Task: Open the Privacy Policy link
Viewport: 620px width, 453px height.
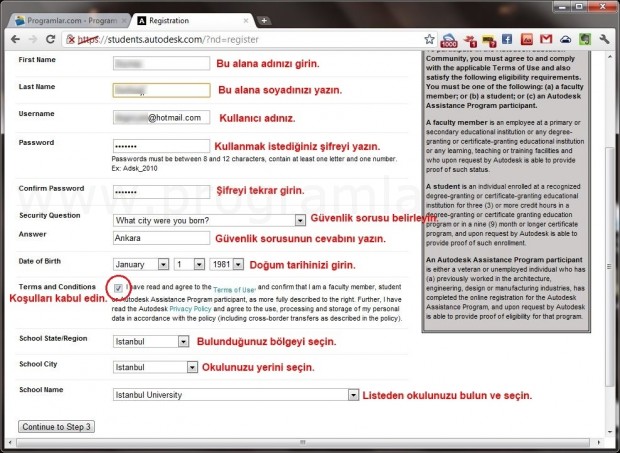Action: coord(190,309)
